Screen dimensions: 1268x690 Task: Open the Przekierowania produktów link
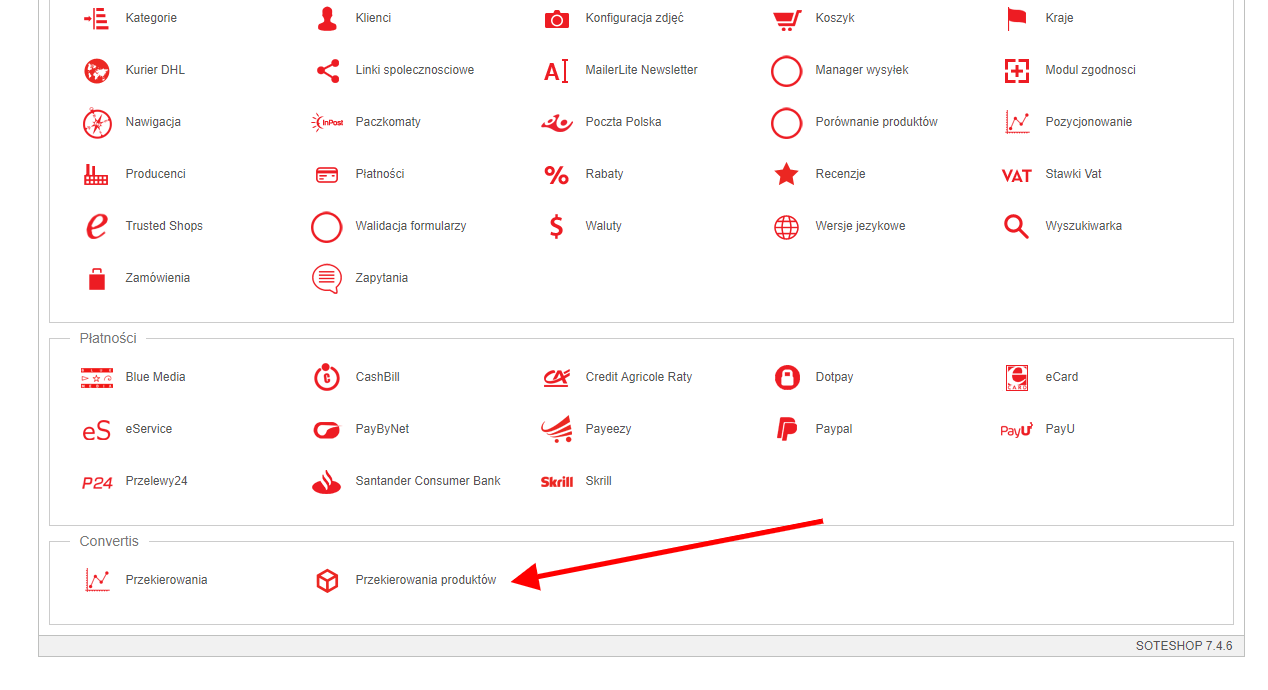click(x=426, y=580)
